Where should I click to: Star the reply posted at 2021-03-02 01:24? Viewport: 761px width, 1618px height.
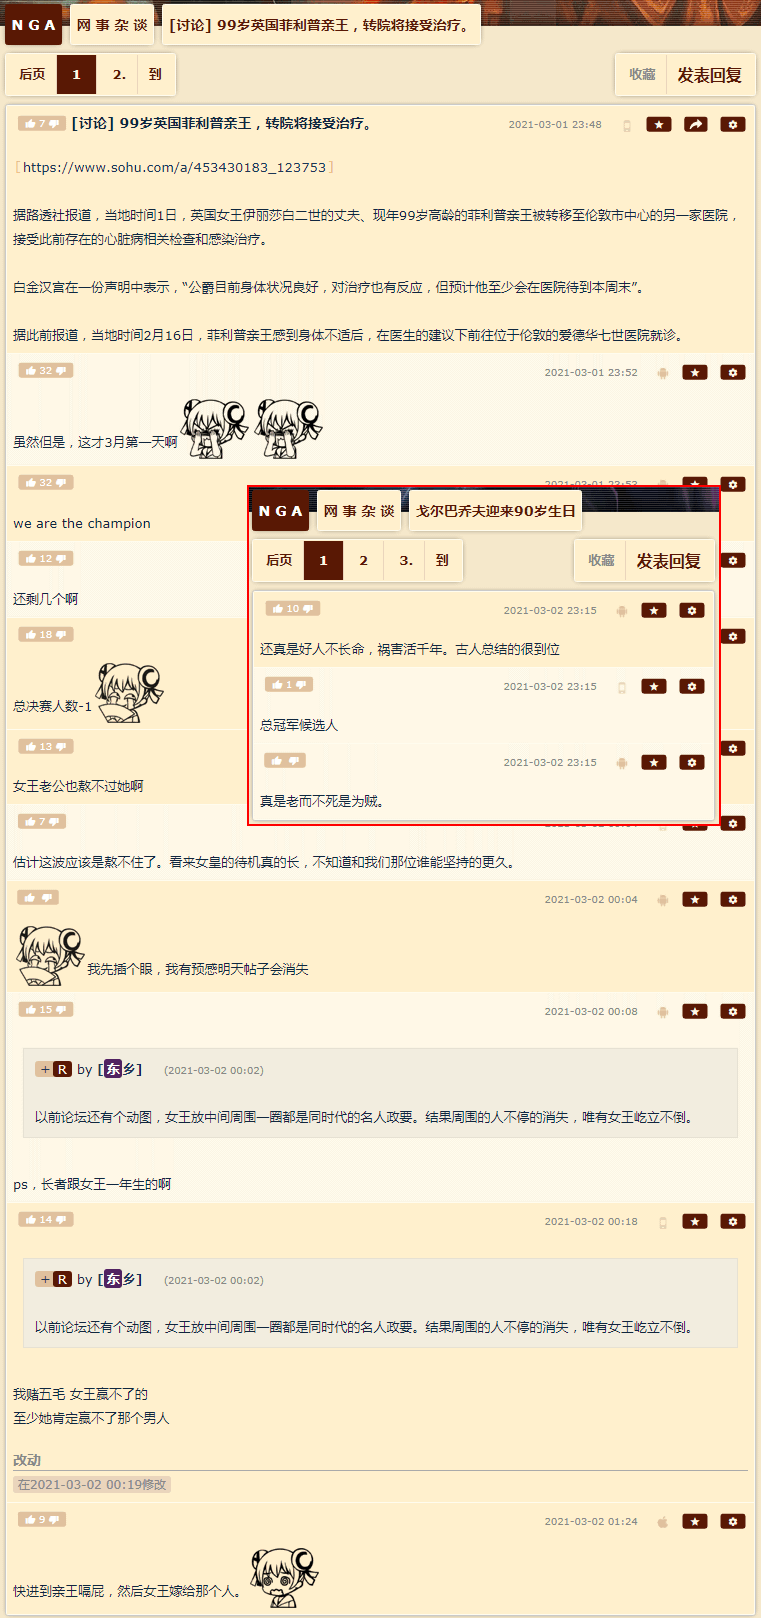(695, 1521)
